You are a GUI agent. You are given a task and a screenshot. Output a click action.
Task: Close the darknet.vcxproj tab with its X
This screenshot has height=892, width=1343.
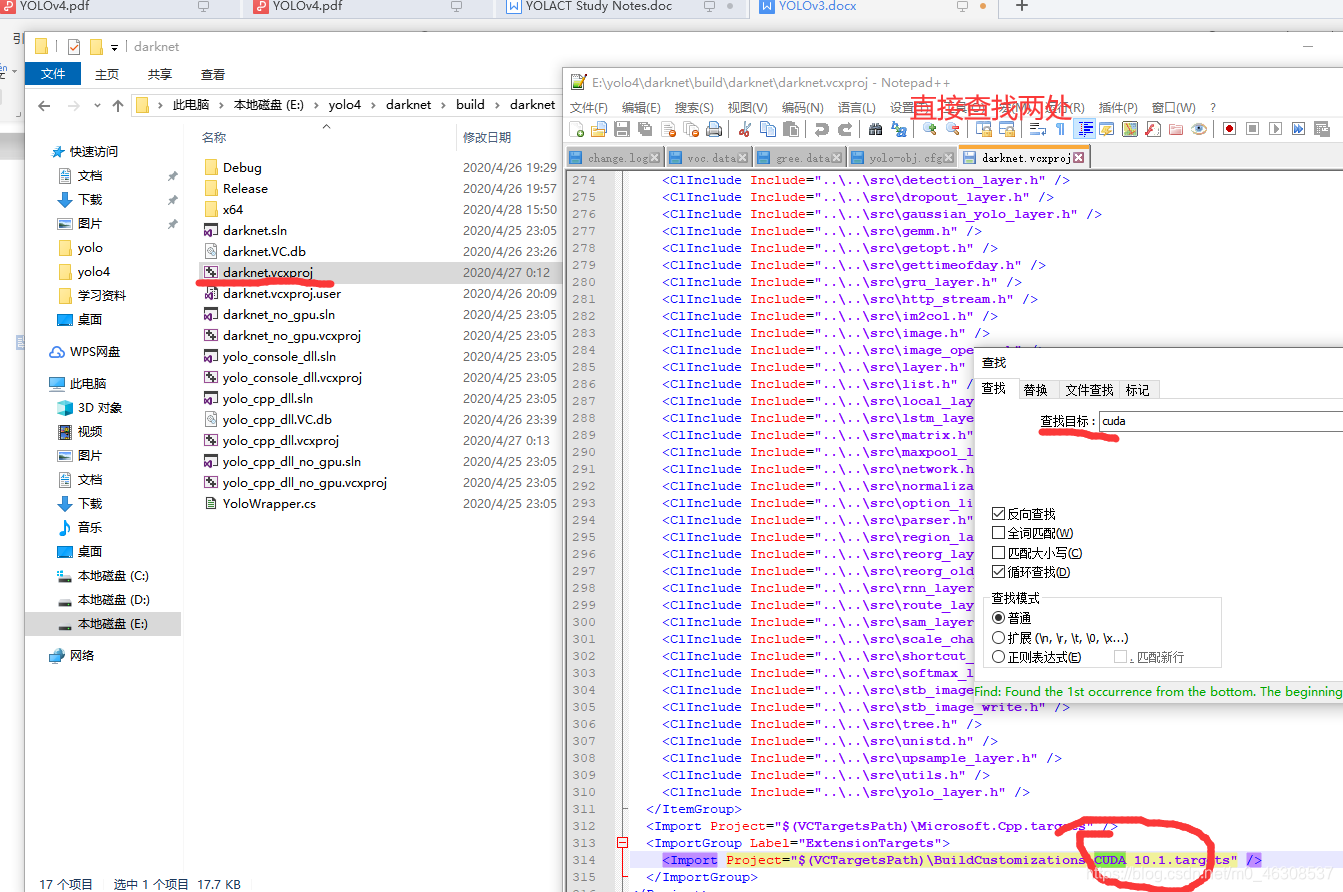pyautogui.click(x=1079, y=158)
